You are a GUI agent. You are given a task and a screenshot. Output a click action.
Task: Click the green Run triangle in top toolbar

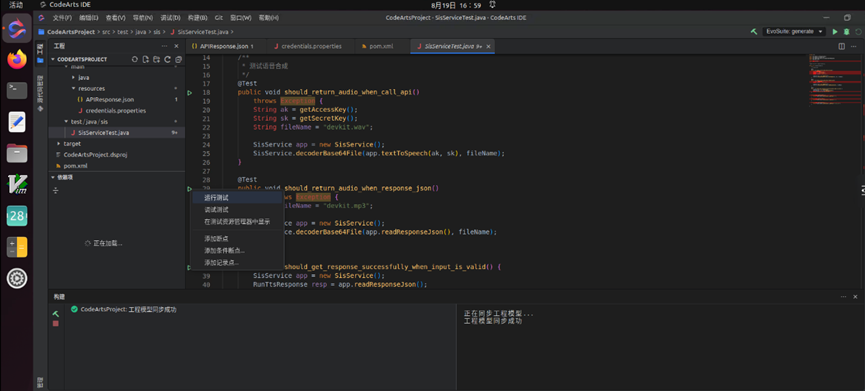coord(835,31)
